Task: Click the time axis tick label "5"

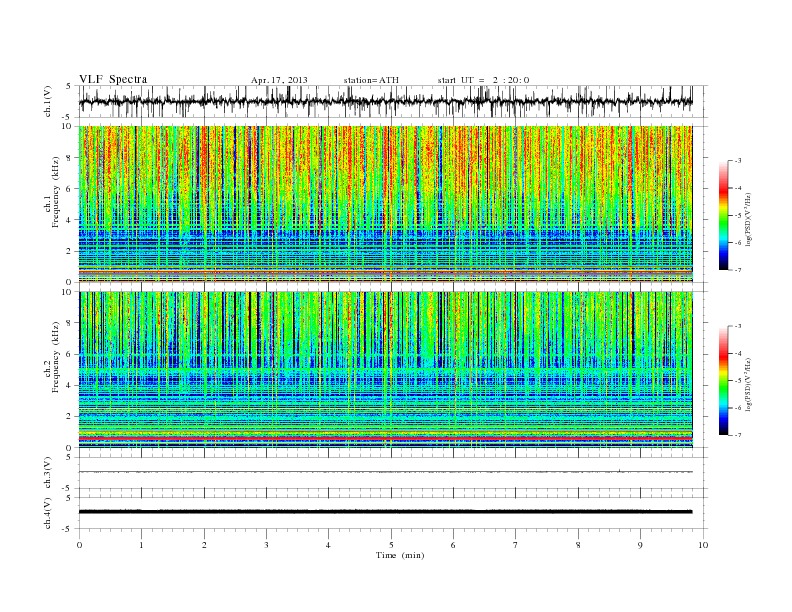Action: click(391, 545)
